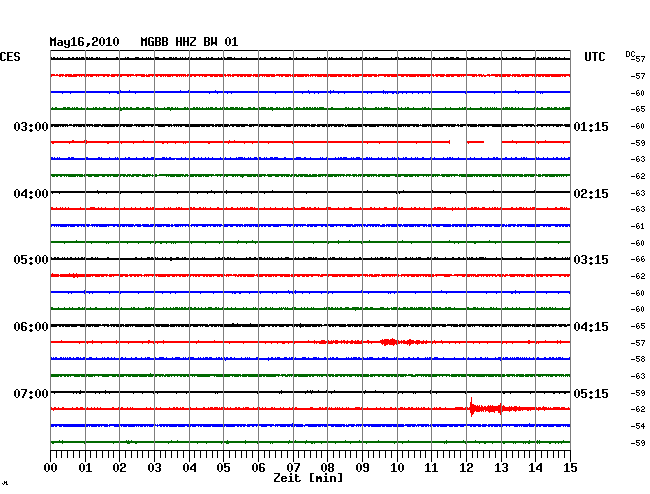Screen dimensions: 650x494
Task: Click the 02:15 UTC time label
Action: coord(591,194)
